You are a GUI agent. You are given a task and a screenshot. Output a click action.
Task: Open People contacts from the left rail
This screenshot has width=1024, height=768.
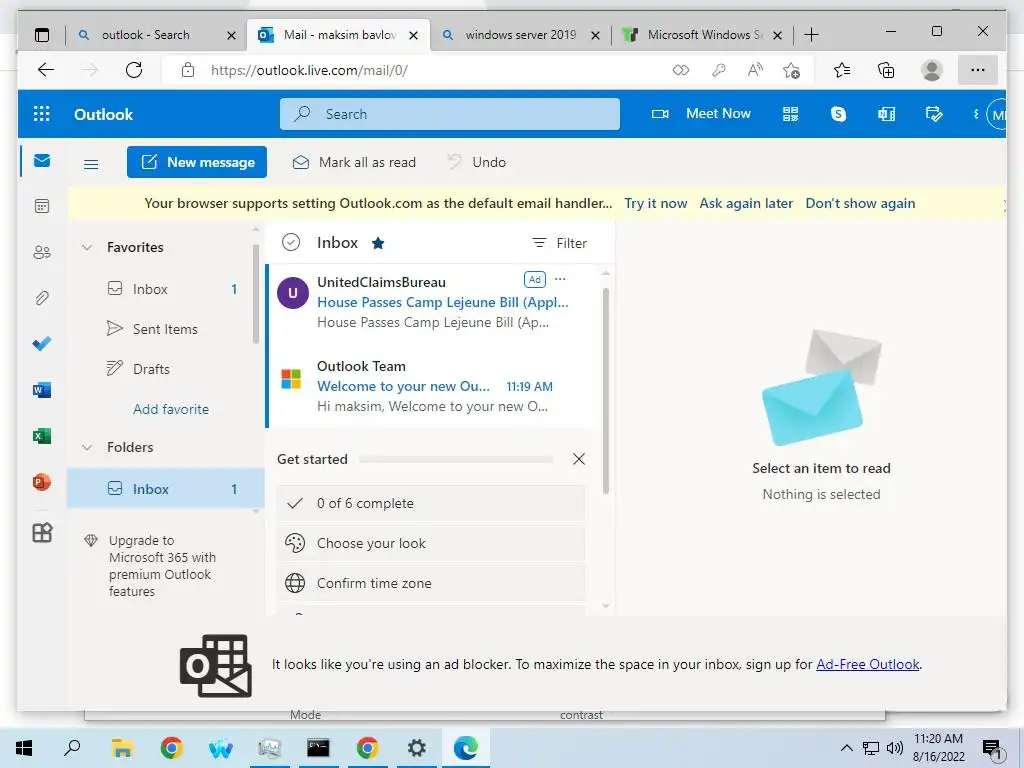42,252
